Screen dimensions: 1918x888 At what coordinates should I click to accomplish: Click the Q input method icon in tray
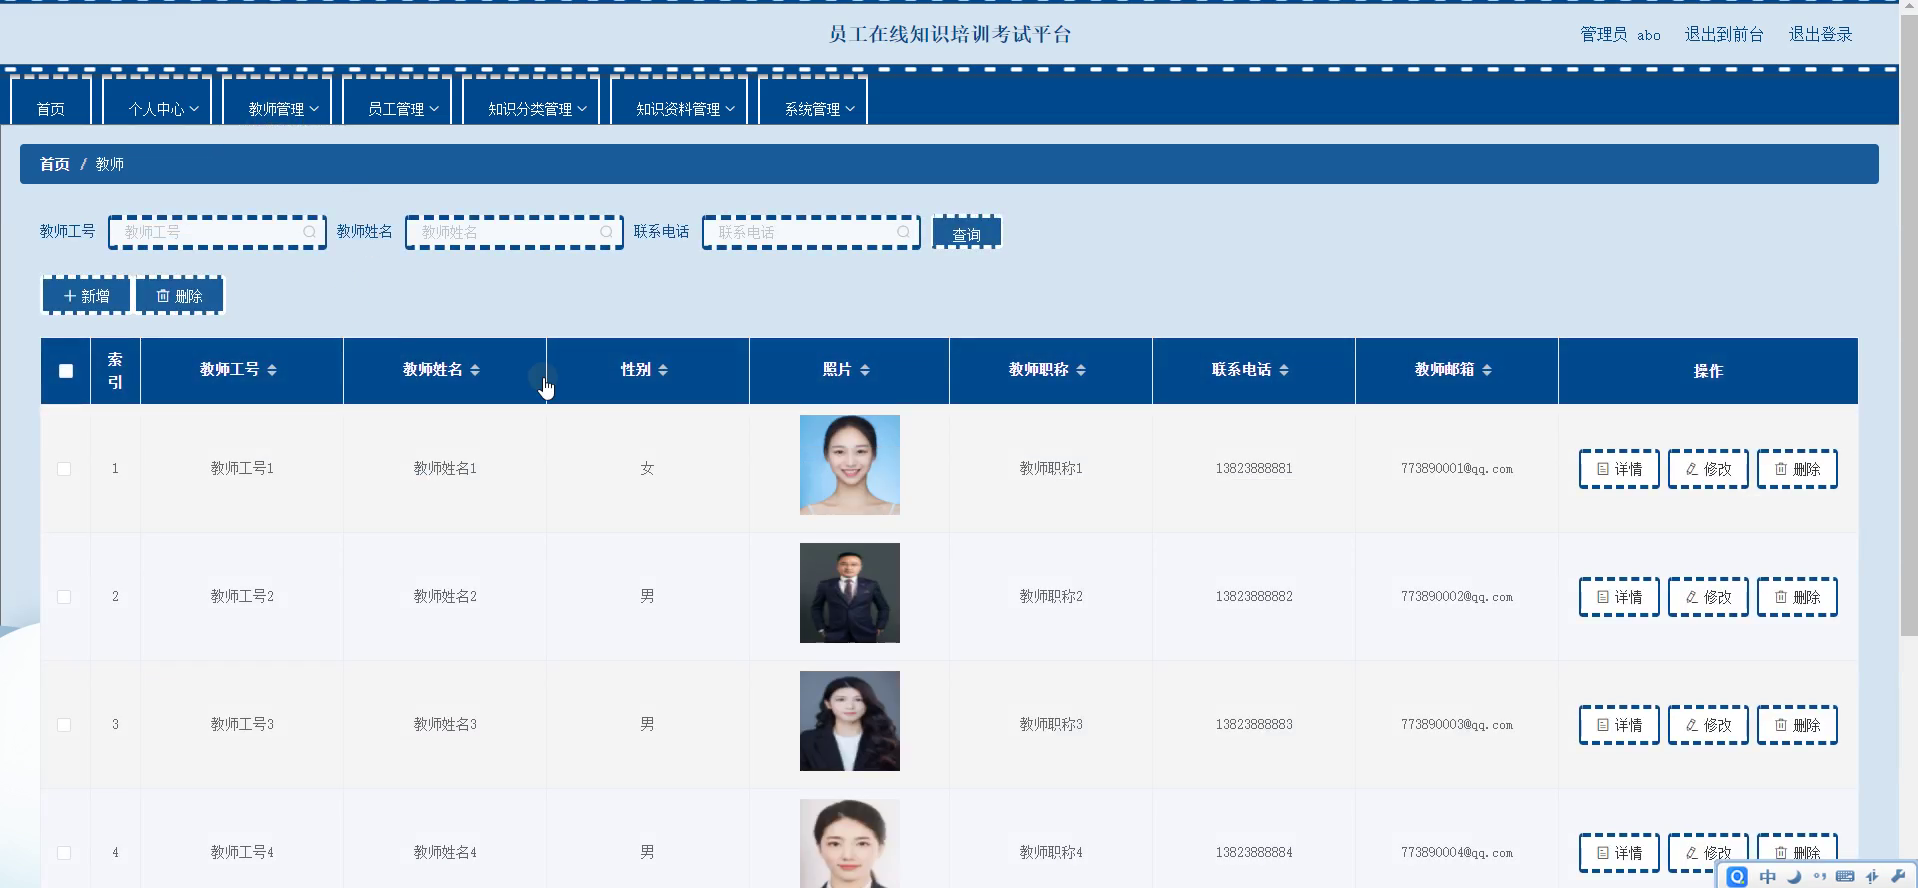coord(1737,877)
